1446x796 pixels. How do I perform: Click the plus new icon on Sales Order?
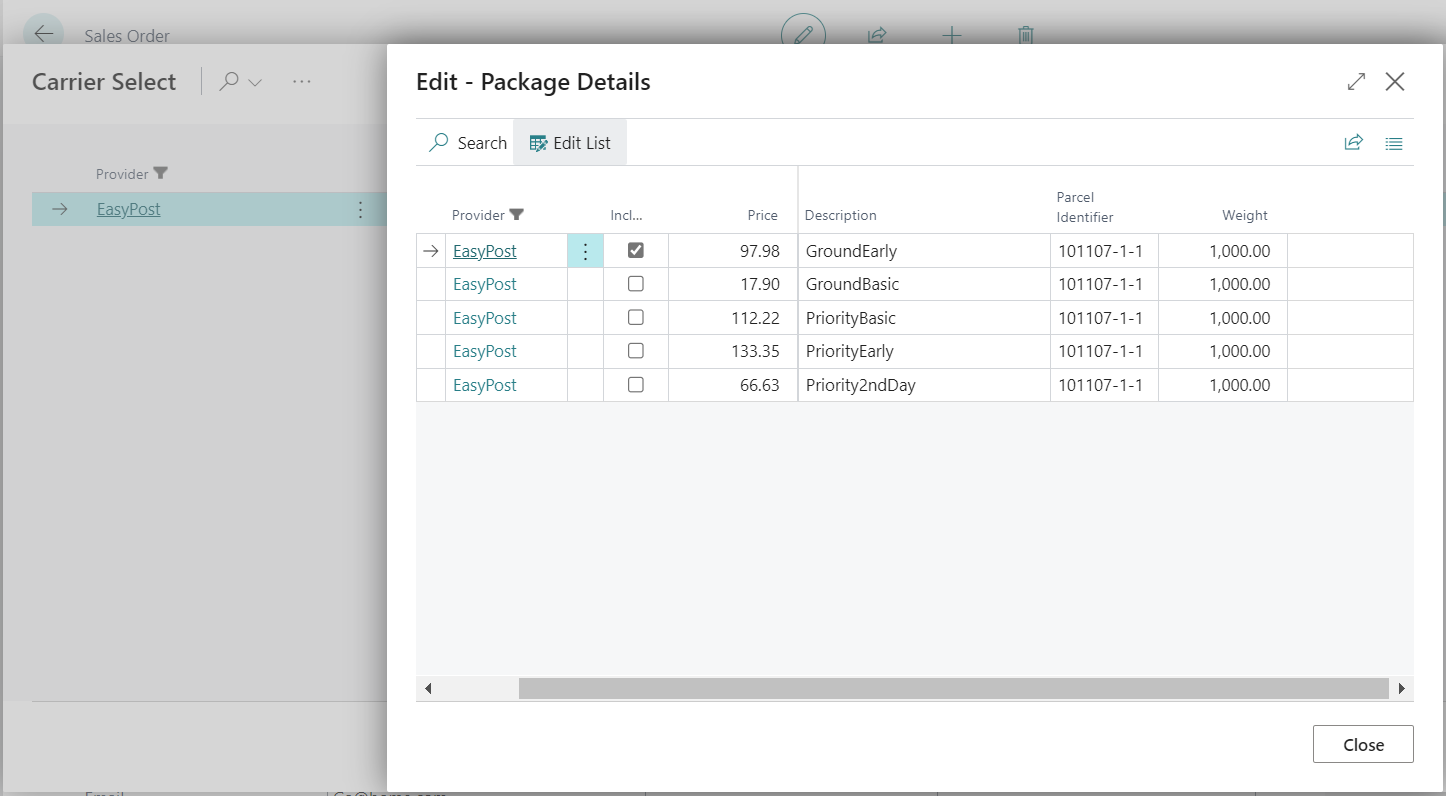tap(952, 35)
